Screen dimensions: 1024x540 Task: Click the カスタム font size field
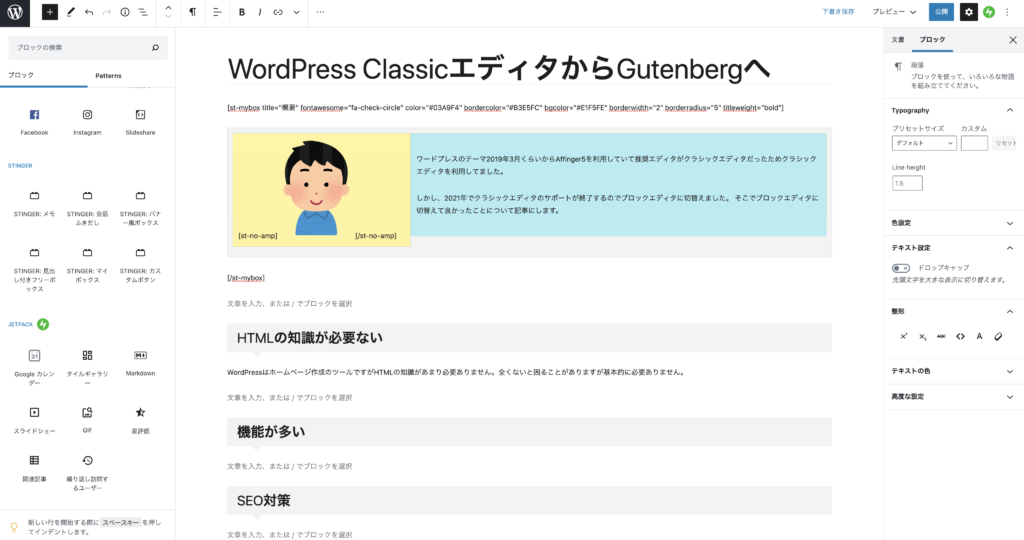pos(974,143)
